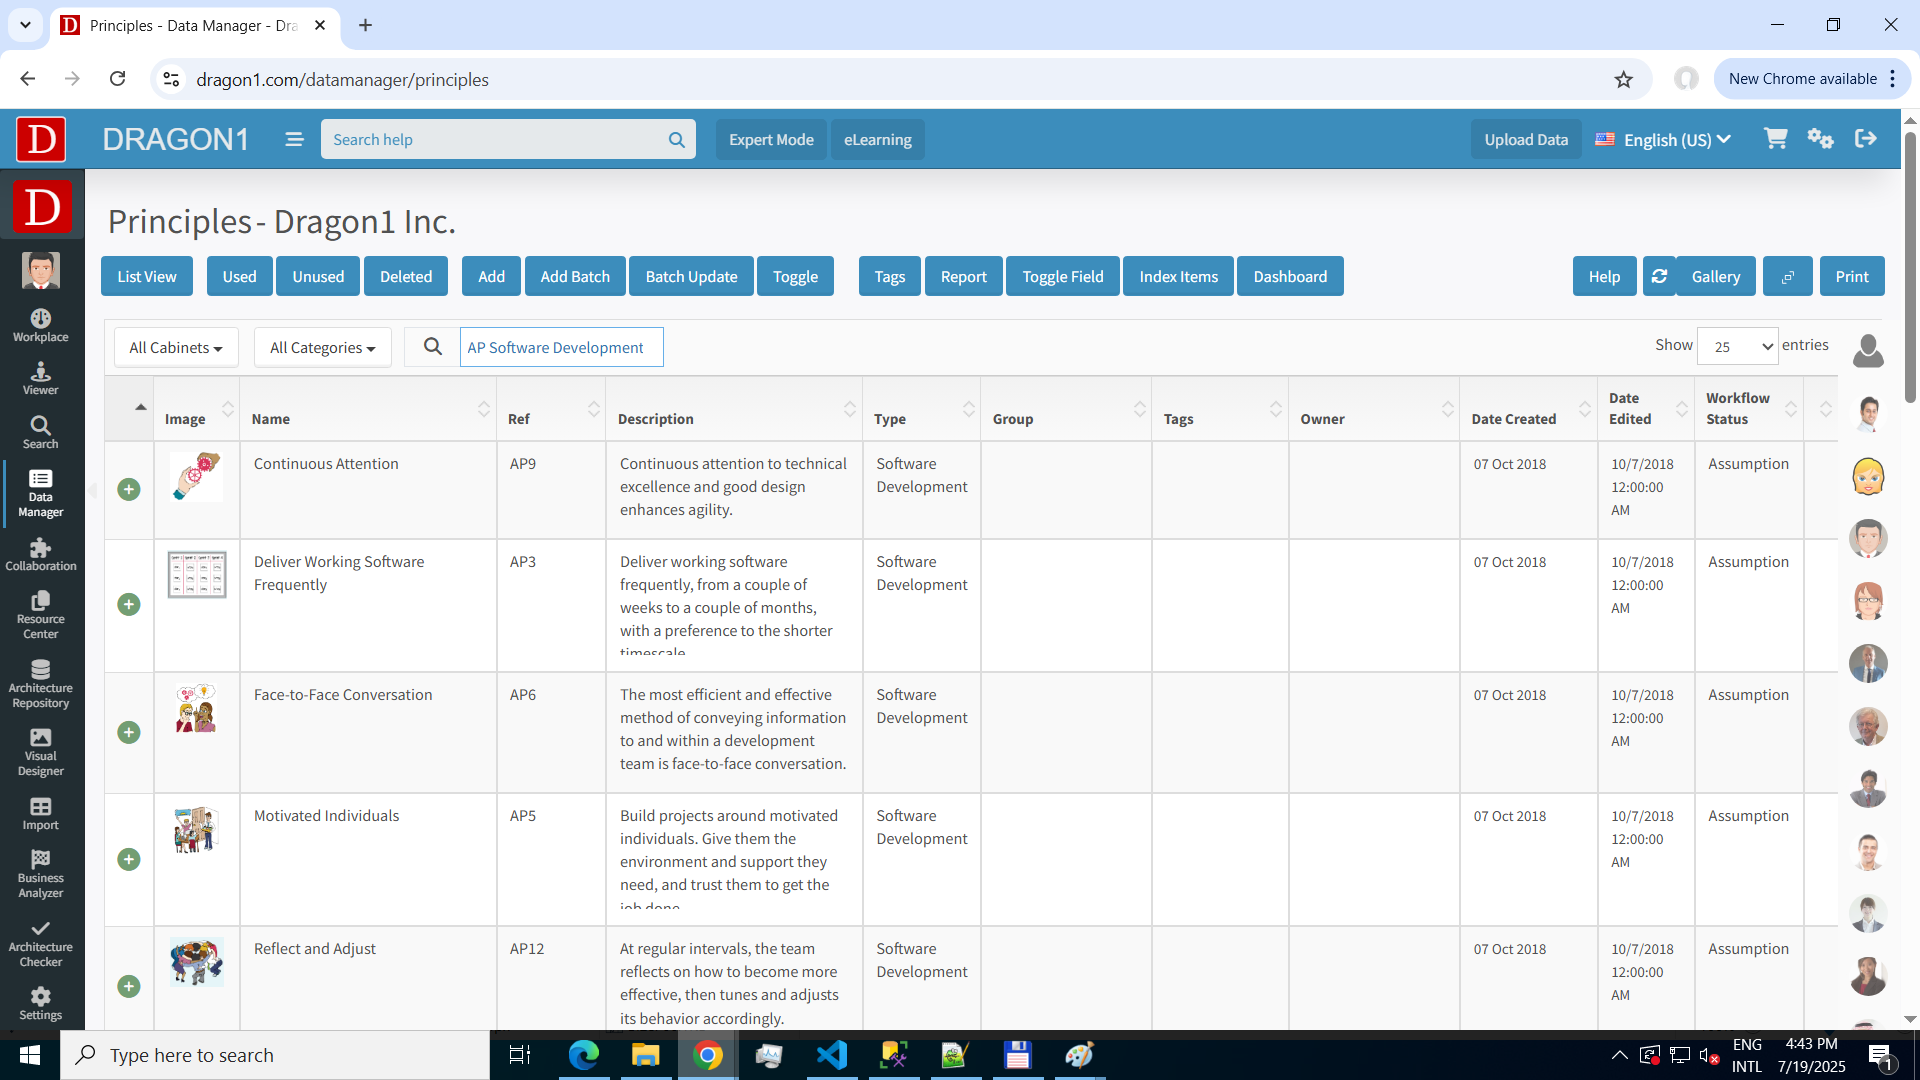The image size is (1920, 1080).
Task: Open the Search sidebar icon
Action: [x=40, y=433]
